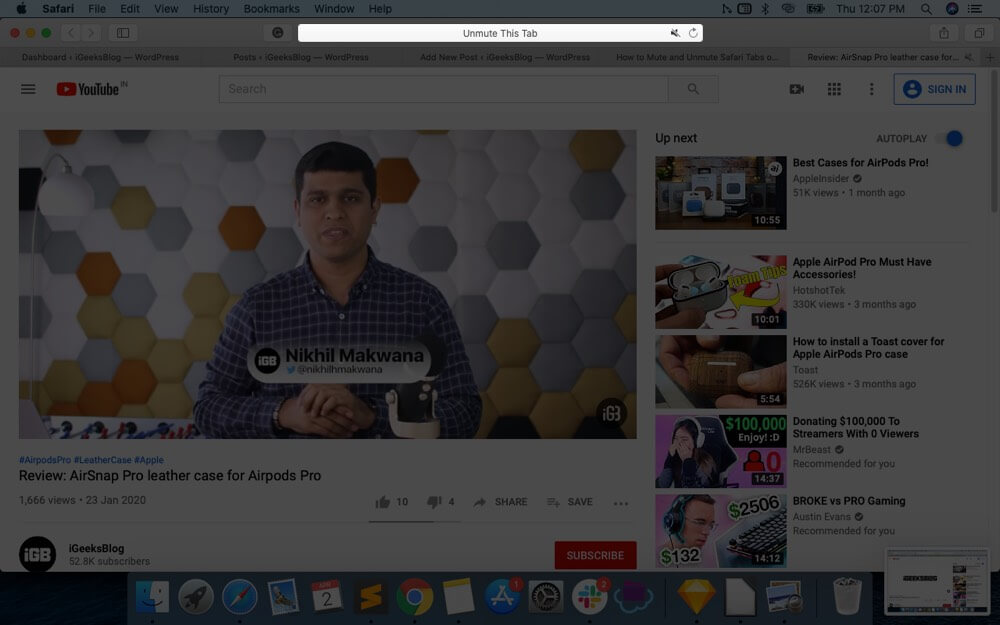Screen dimensions: 1000x625
Task: Open Apple AirPod Pro Must Have Accessories thumbnail
Action: coord(721,292)
